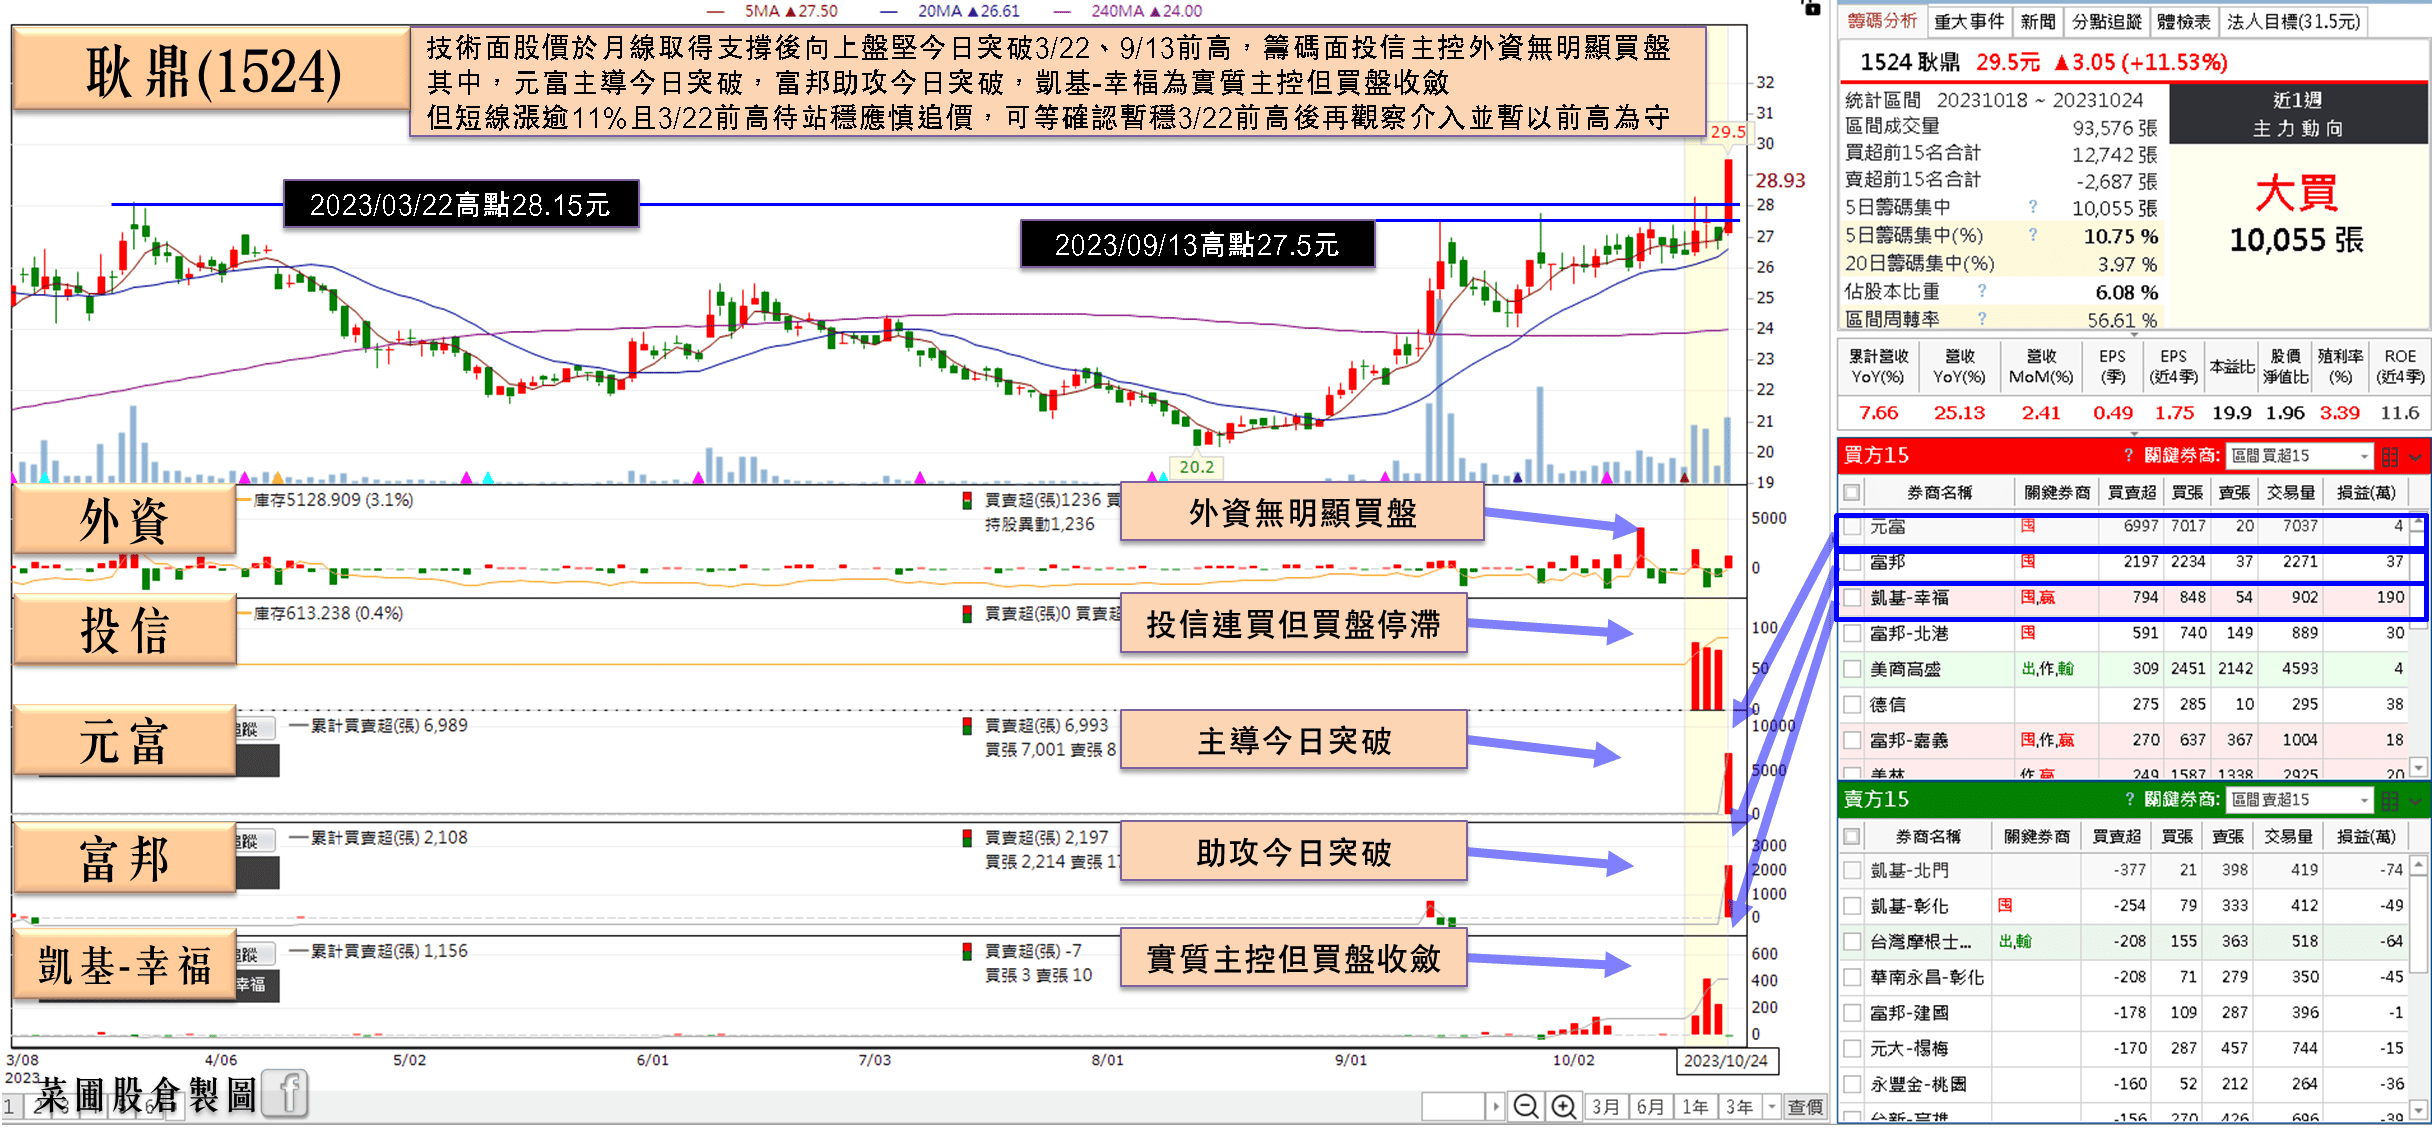Image resolution: width=2432 pixels, height=1148 pixels.
Task: Expand the time range dropdown arrow after 3年
Action: [1772, 1106]
